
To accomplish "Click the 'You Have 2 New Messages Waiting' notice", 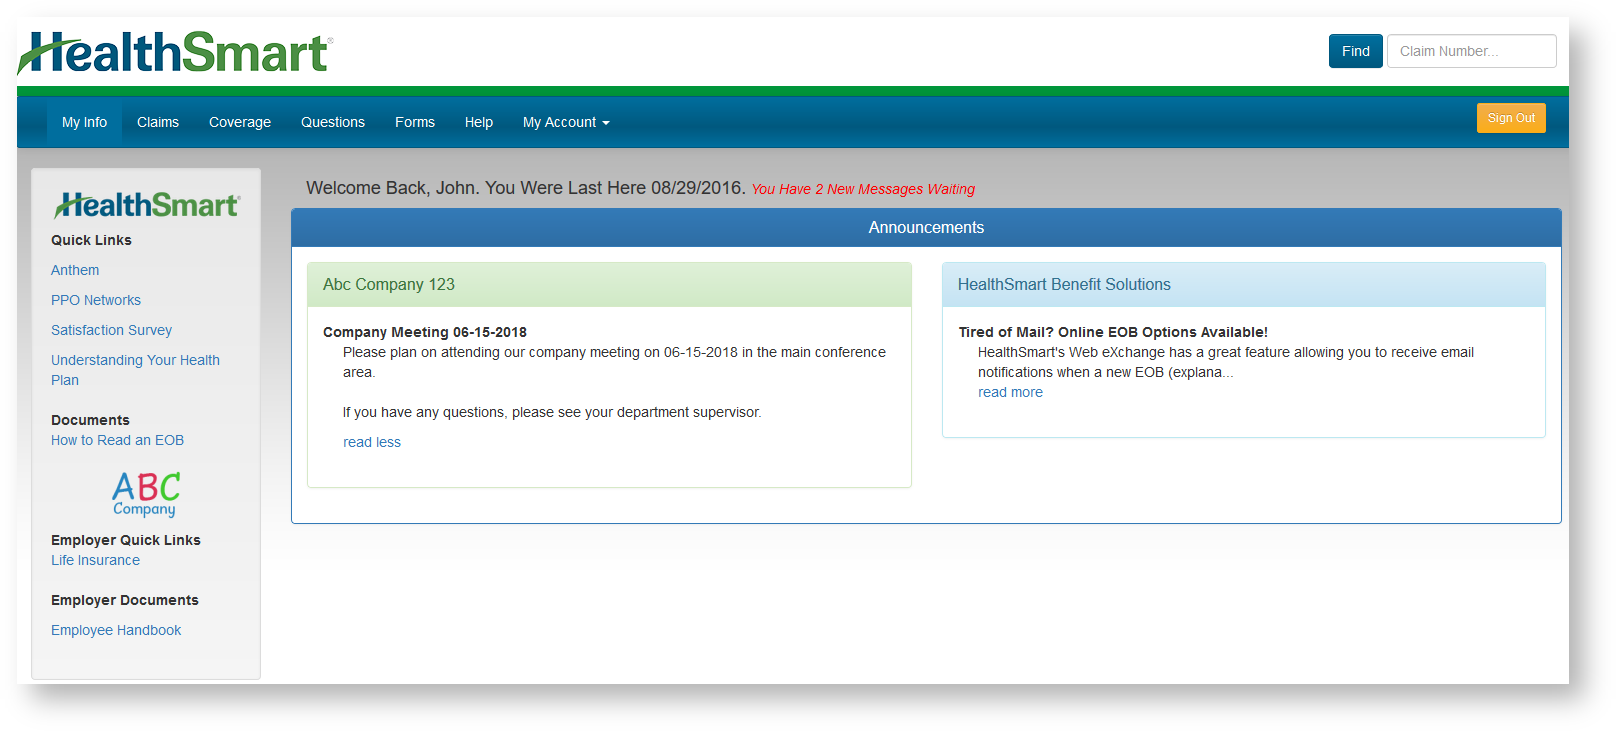I will [863, 189].
